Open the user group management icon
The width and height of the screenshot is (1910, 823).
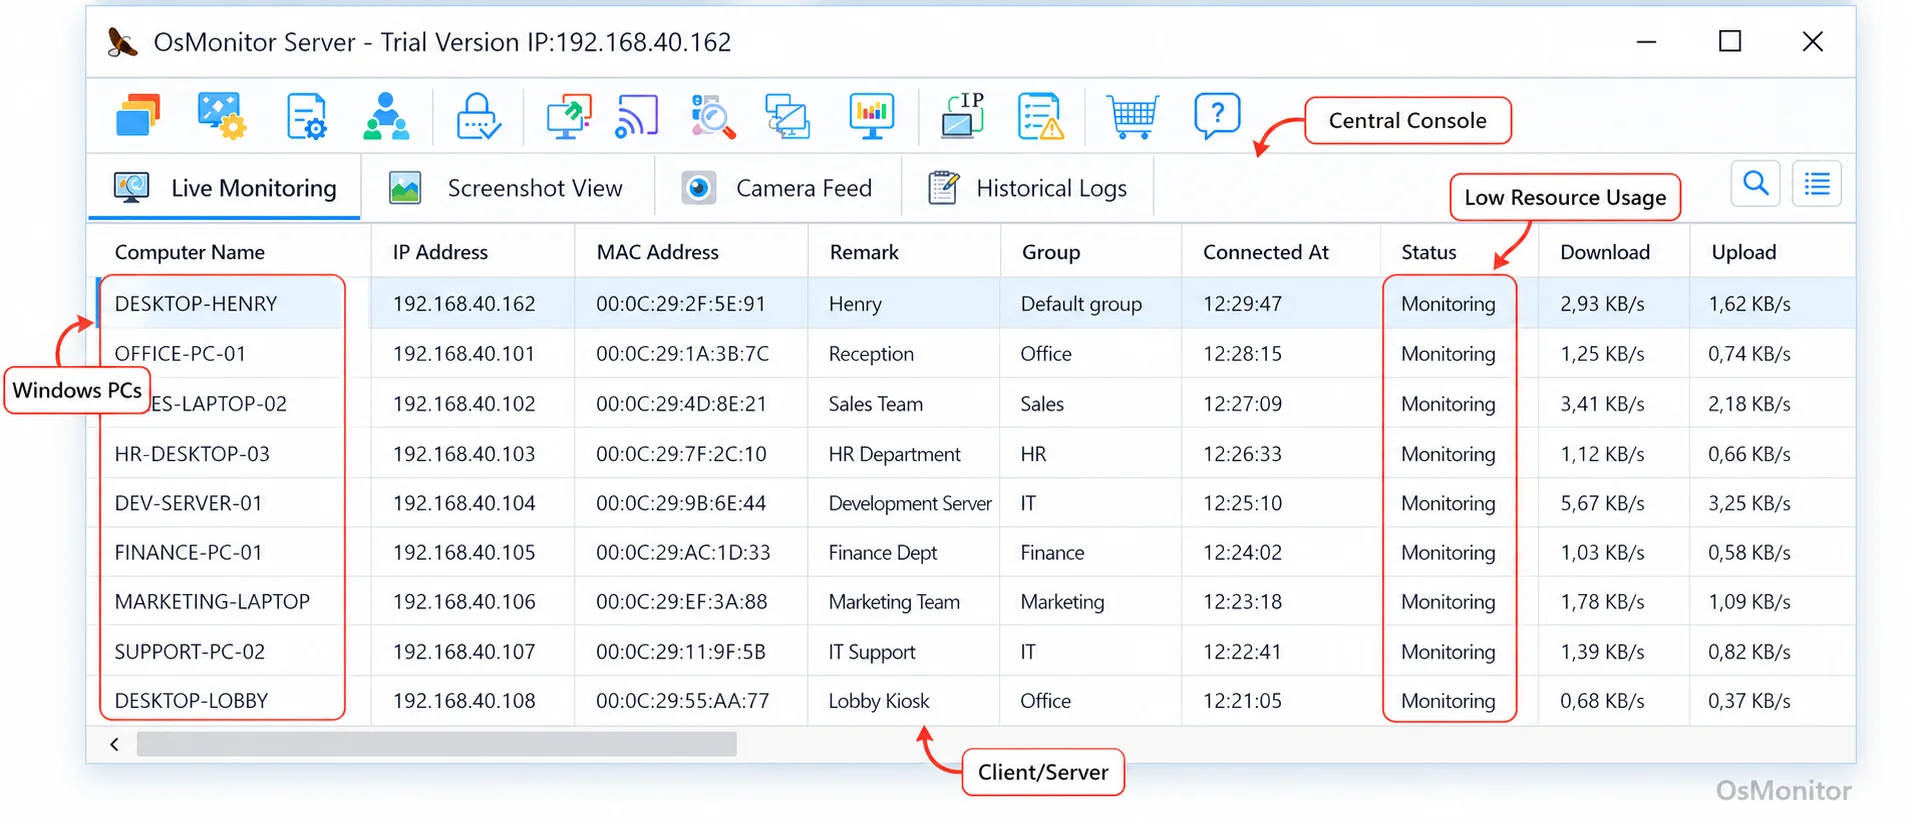click(386, 116)
